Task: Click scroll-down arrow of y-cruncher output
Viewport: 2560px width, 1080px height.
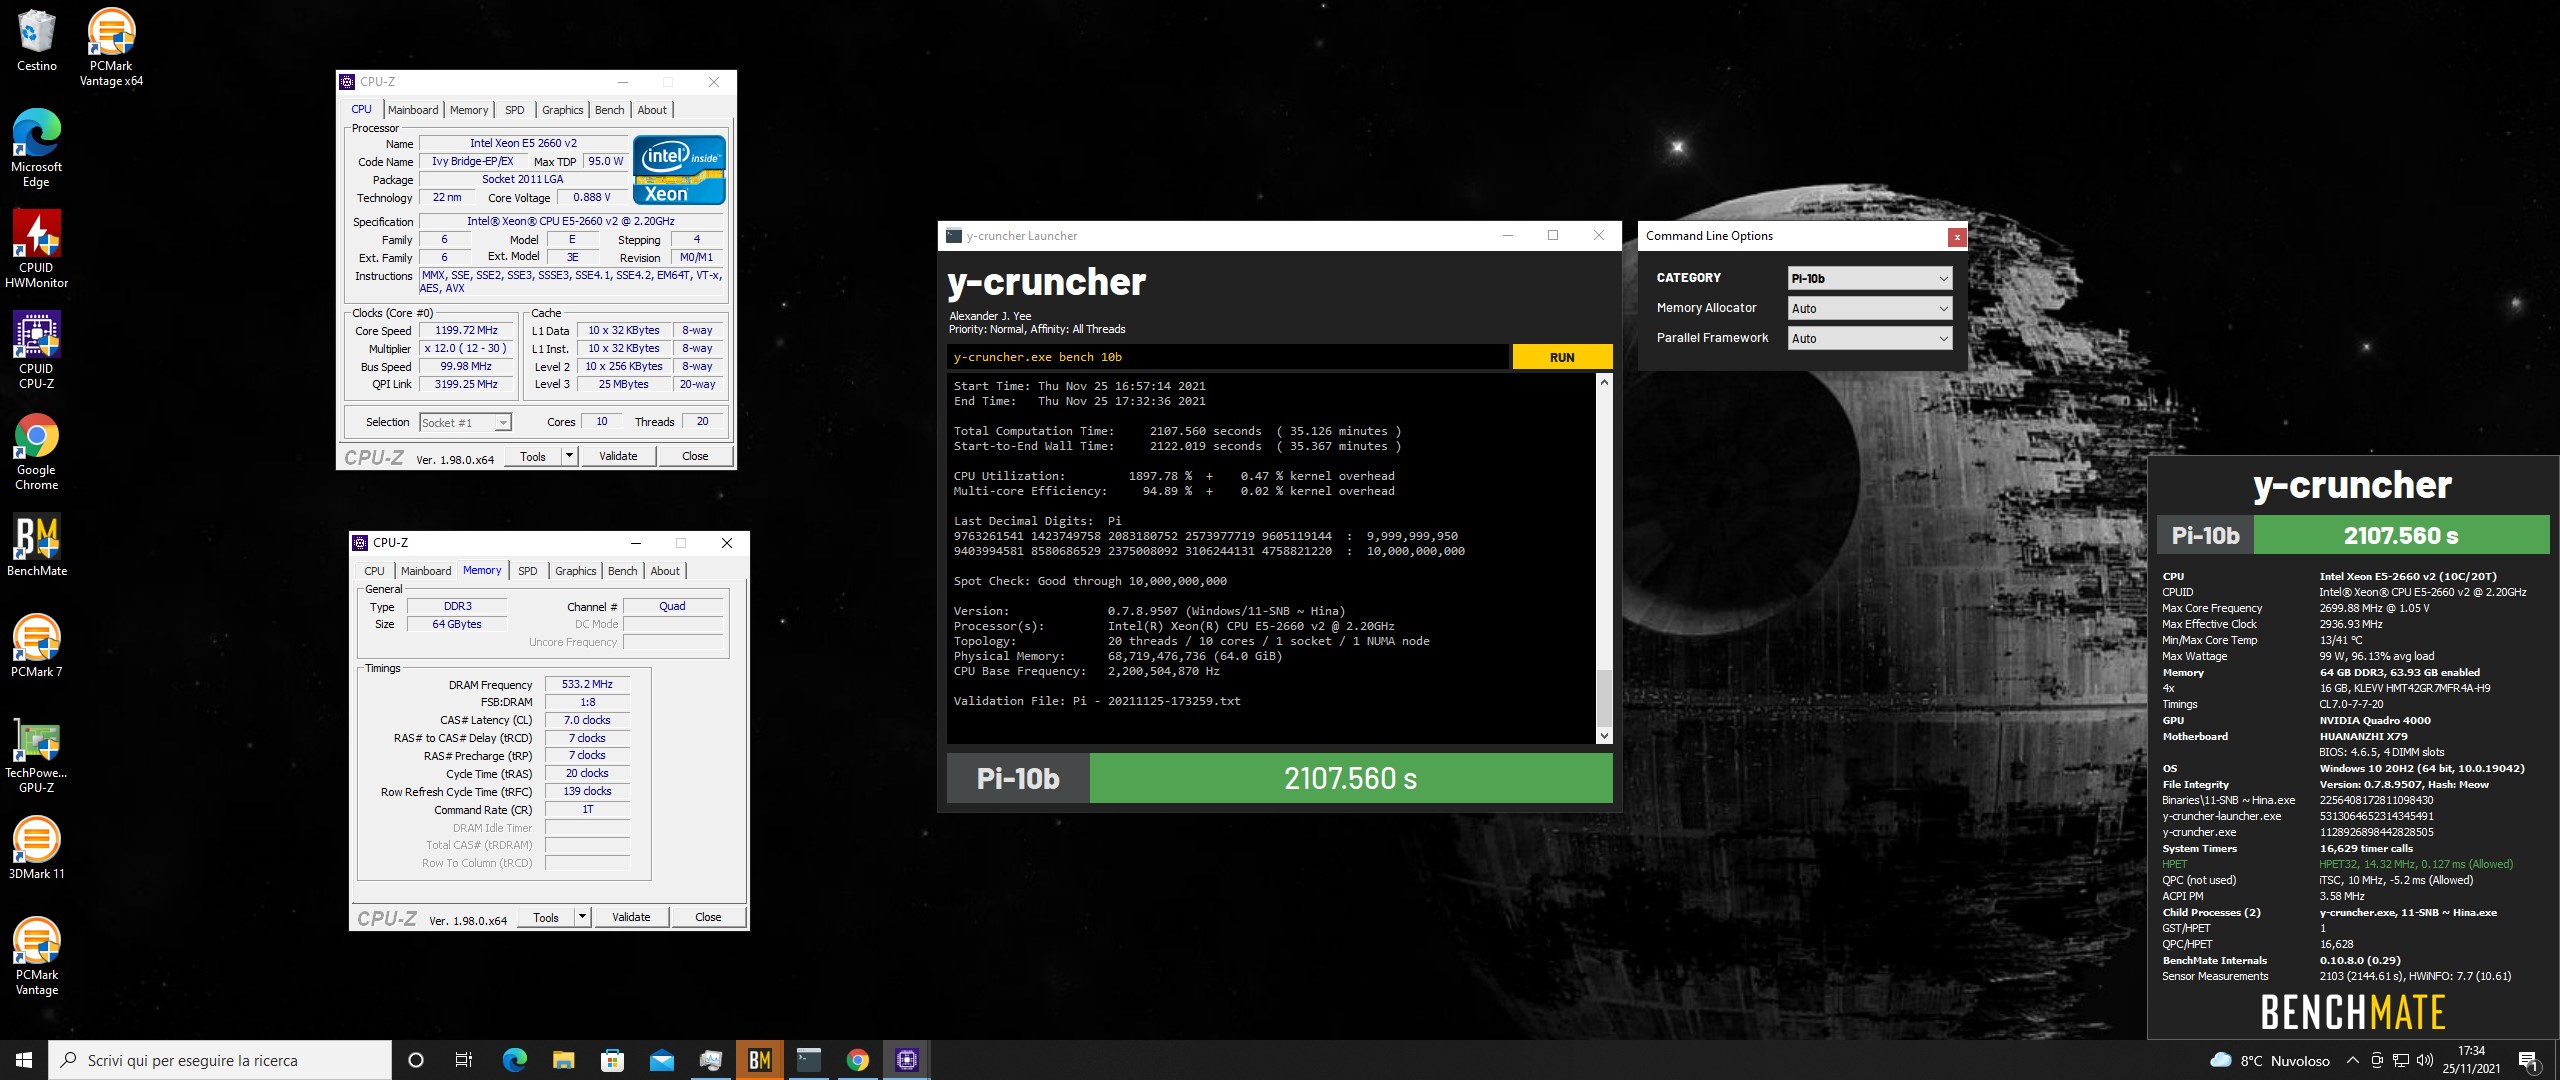Action: click(x=1604, y=736)
